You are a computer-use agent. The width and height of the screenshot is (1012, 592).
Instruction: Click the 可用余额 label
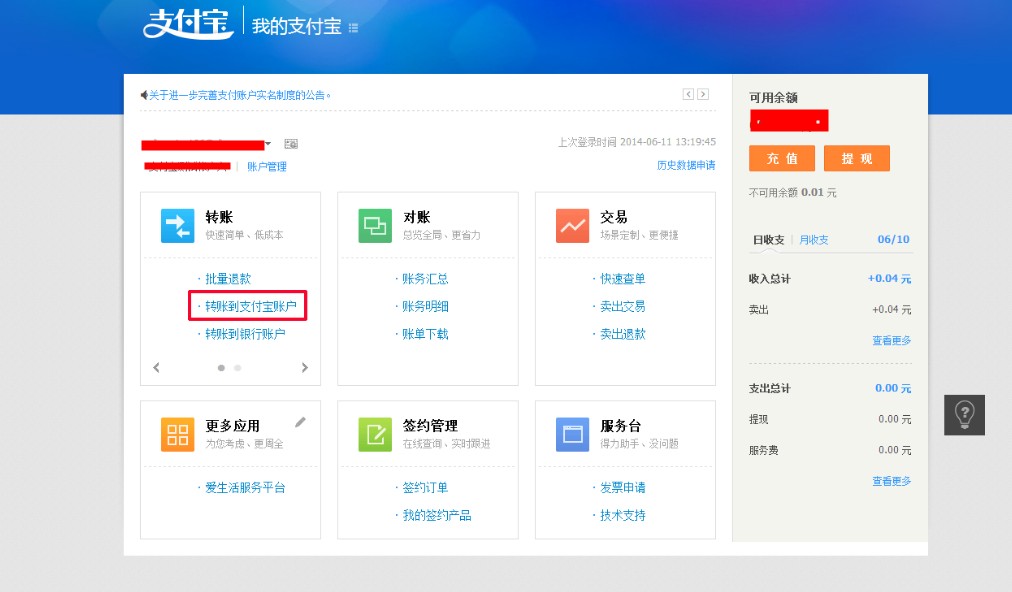[x=773, y=97]
